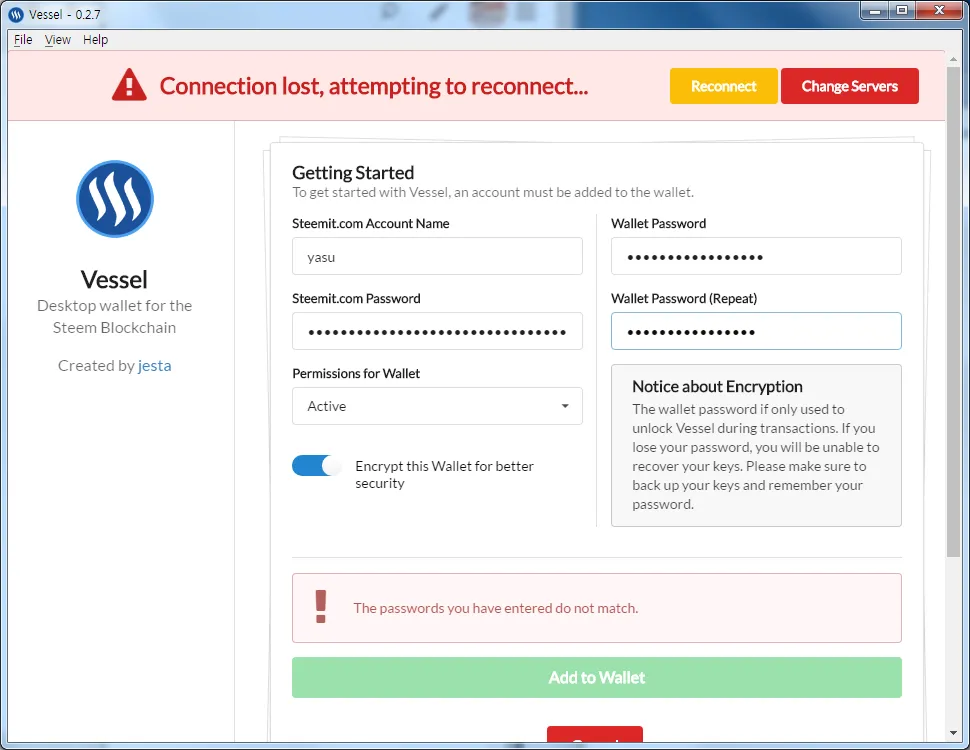Click the Change Servers button
Image resolution: width=970 pixels, height=750 pixels.
click(x=849, y=86)
